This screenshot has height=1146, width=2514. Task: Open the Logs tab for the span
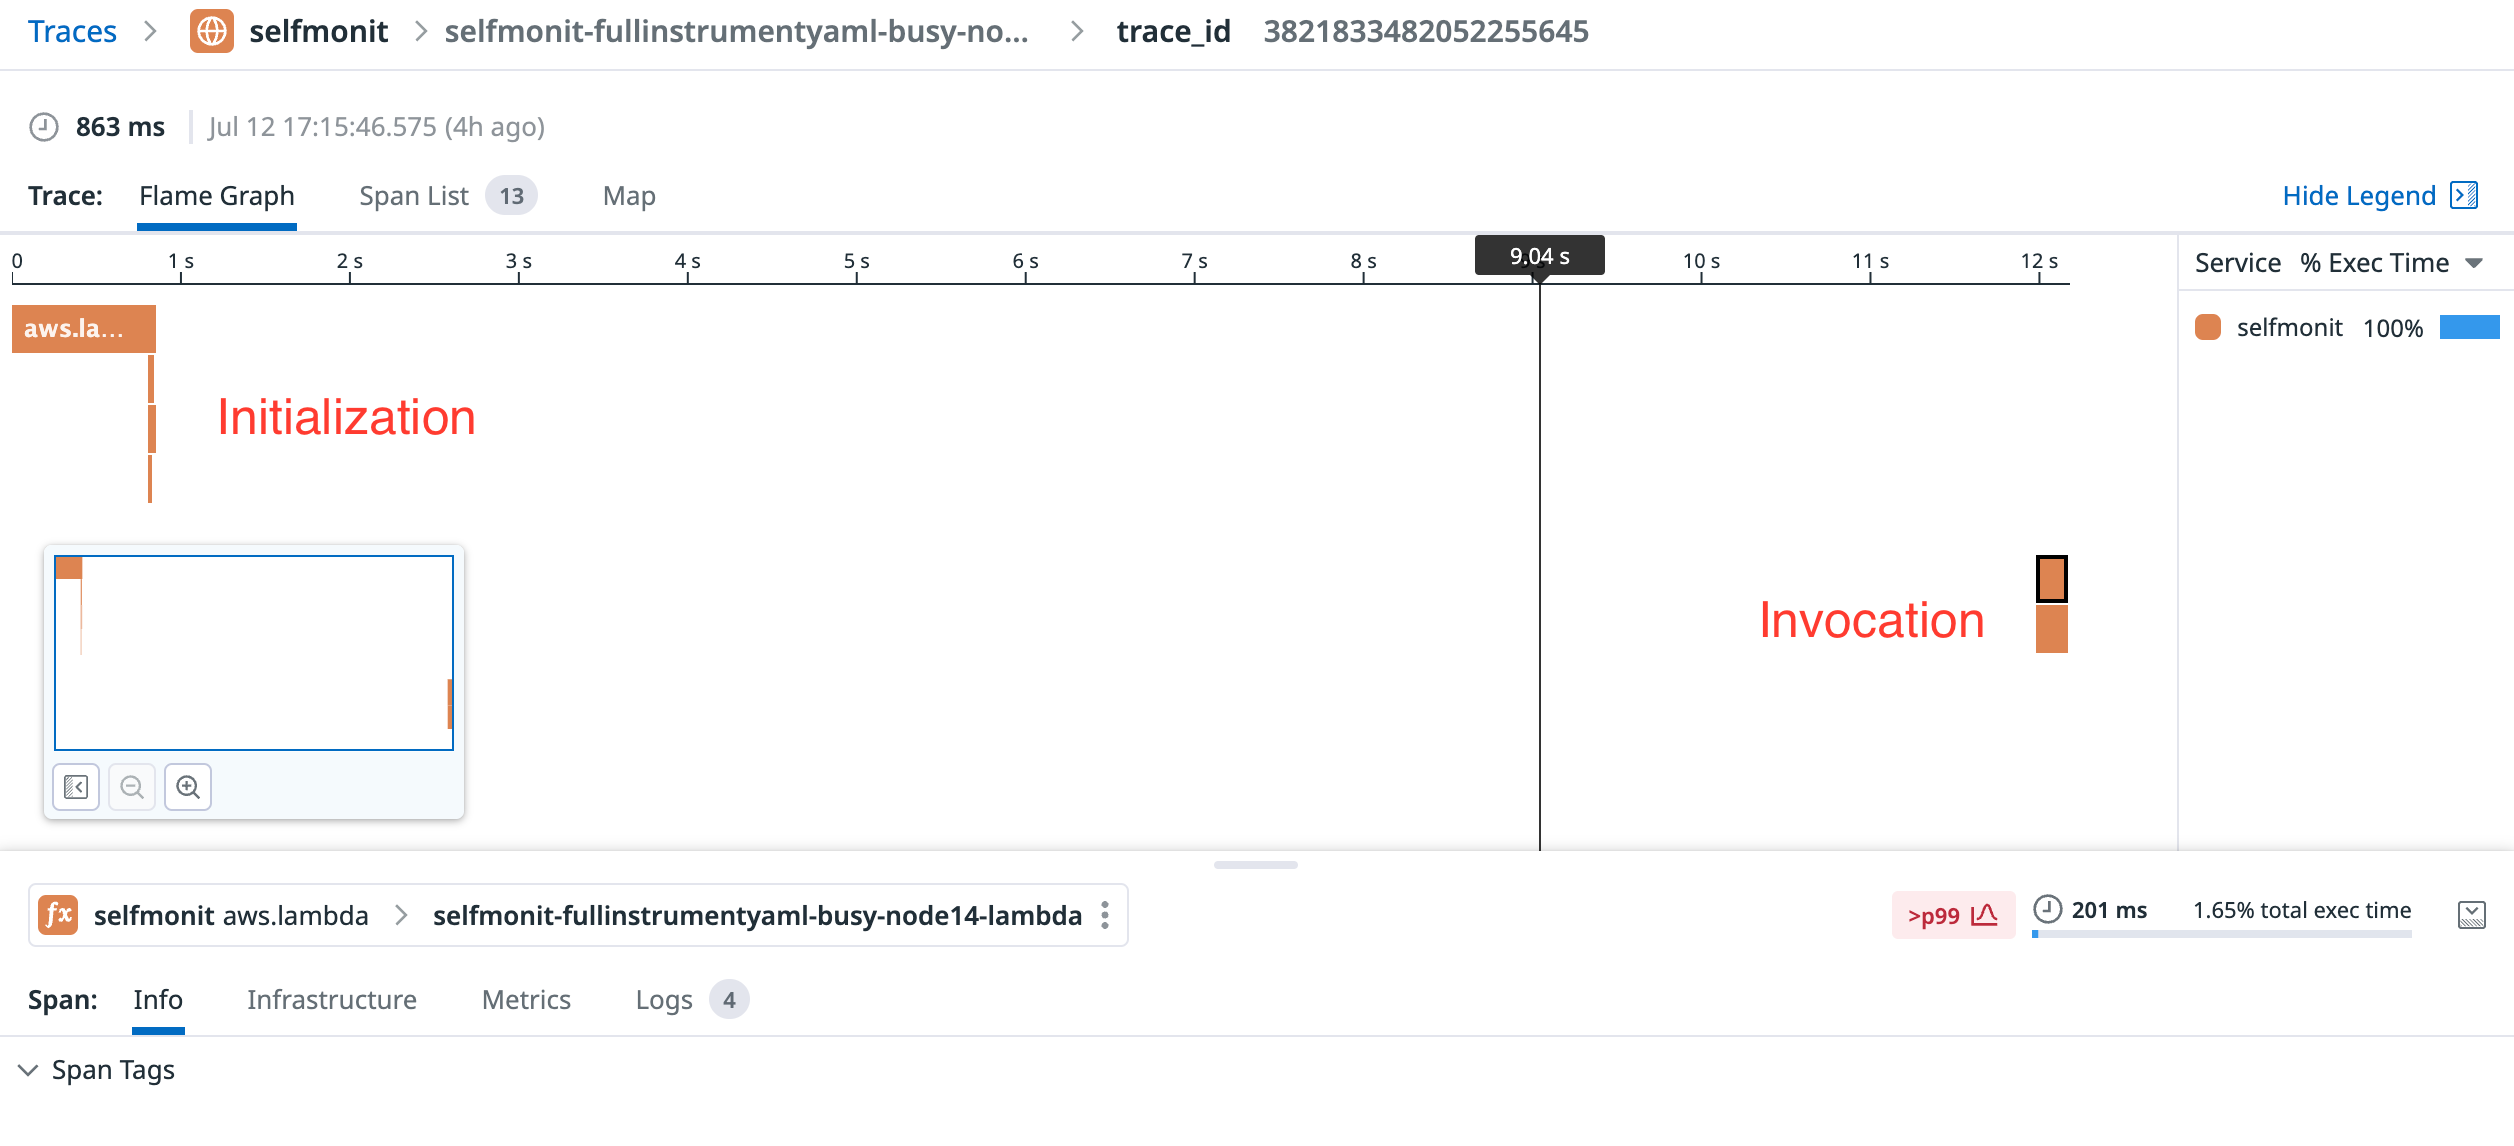tap(664, 999)
